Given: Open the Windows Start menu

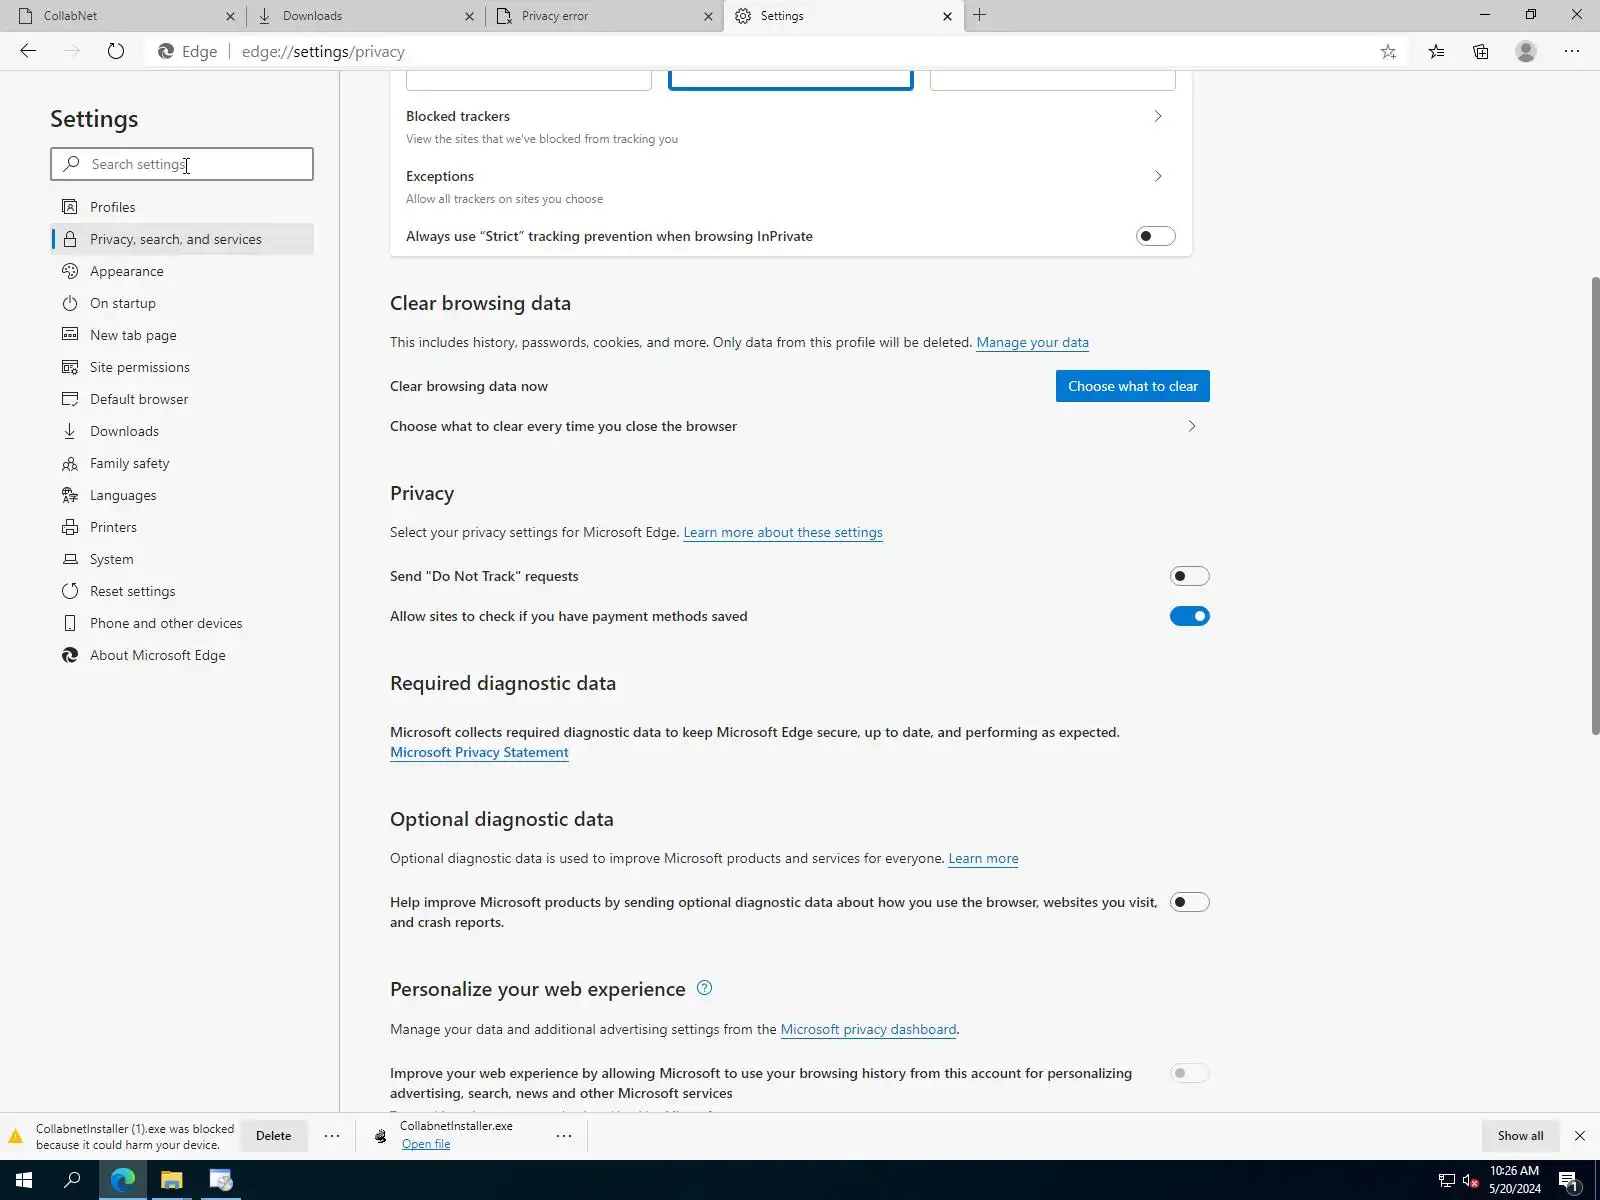Looking at the screenshot, I should pos(24,1180).
